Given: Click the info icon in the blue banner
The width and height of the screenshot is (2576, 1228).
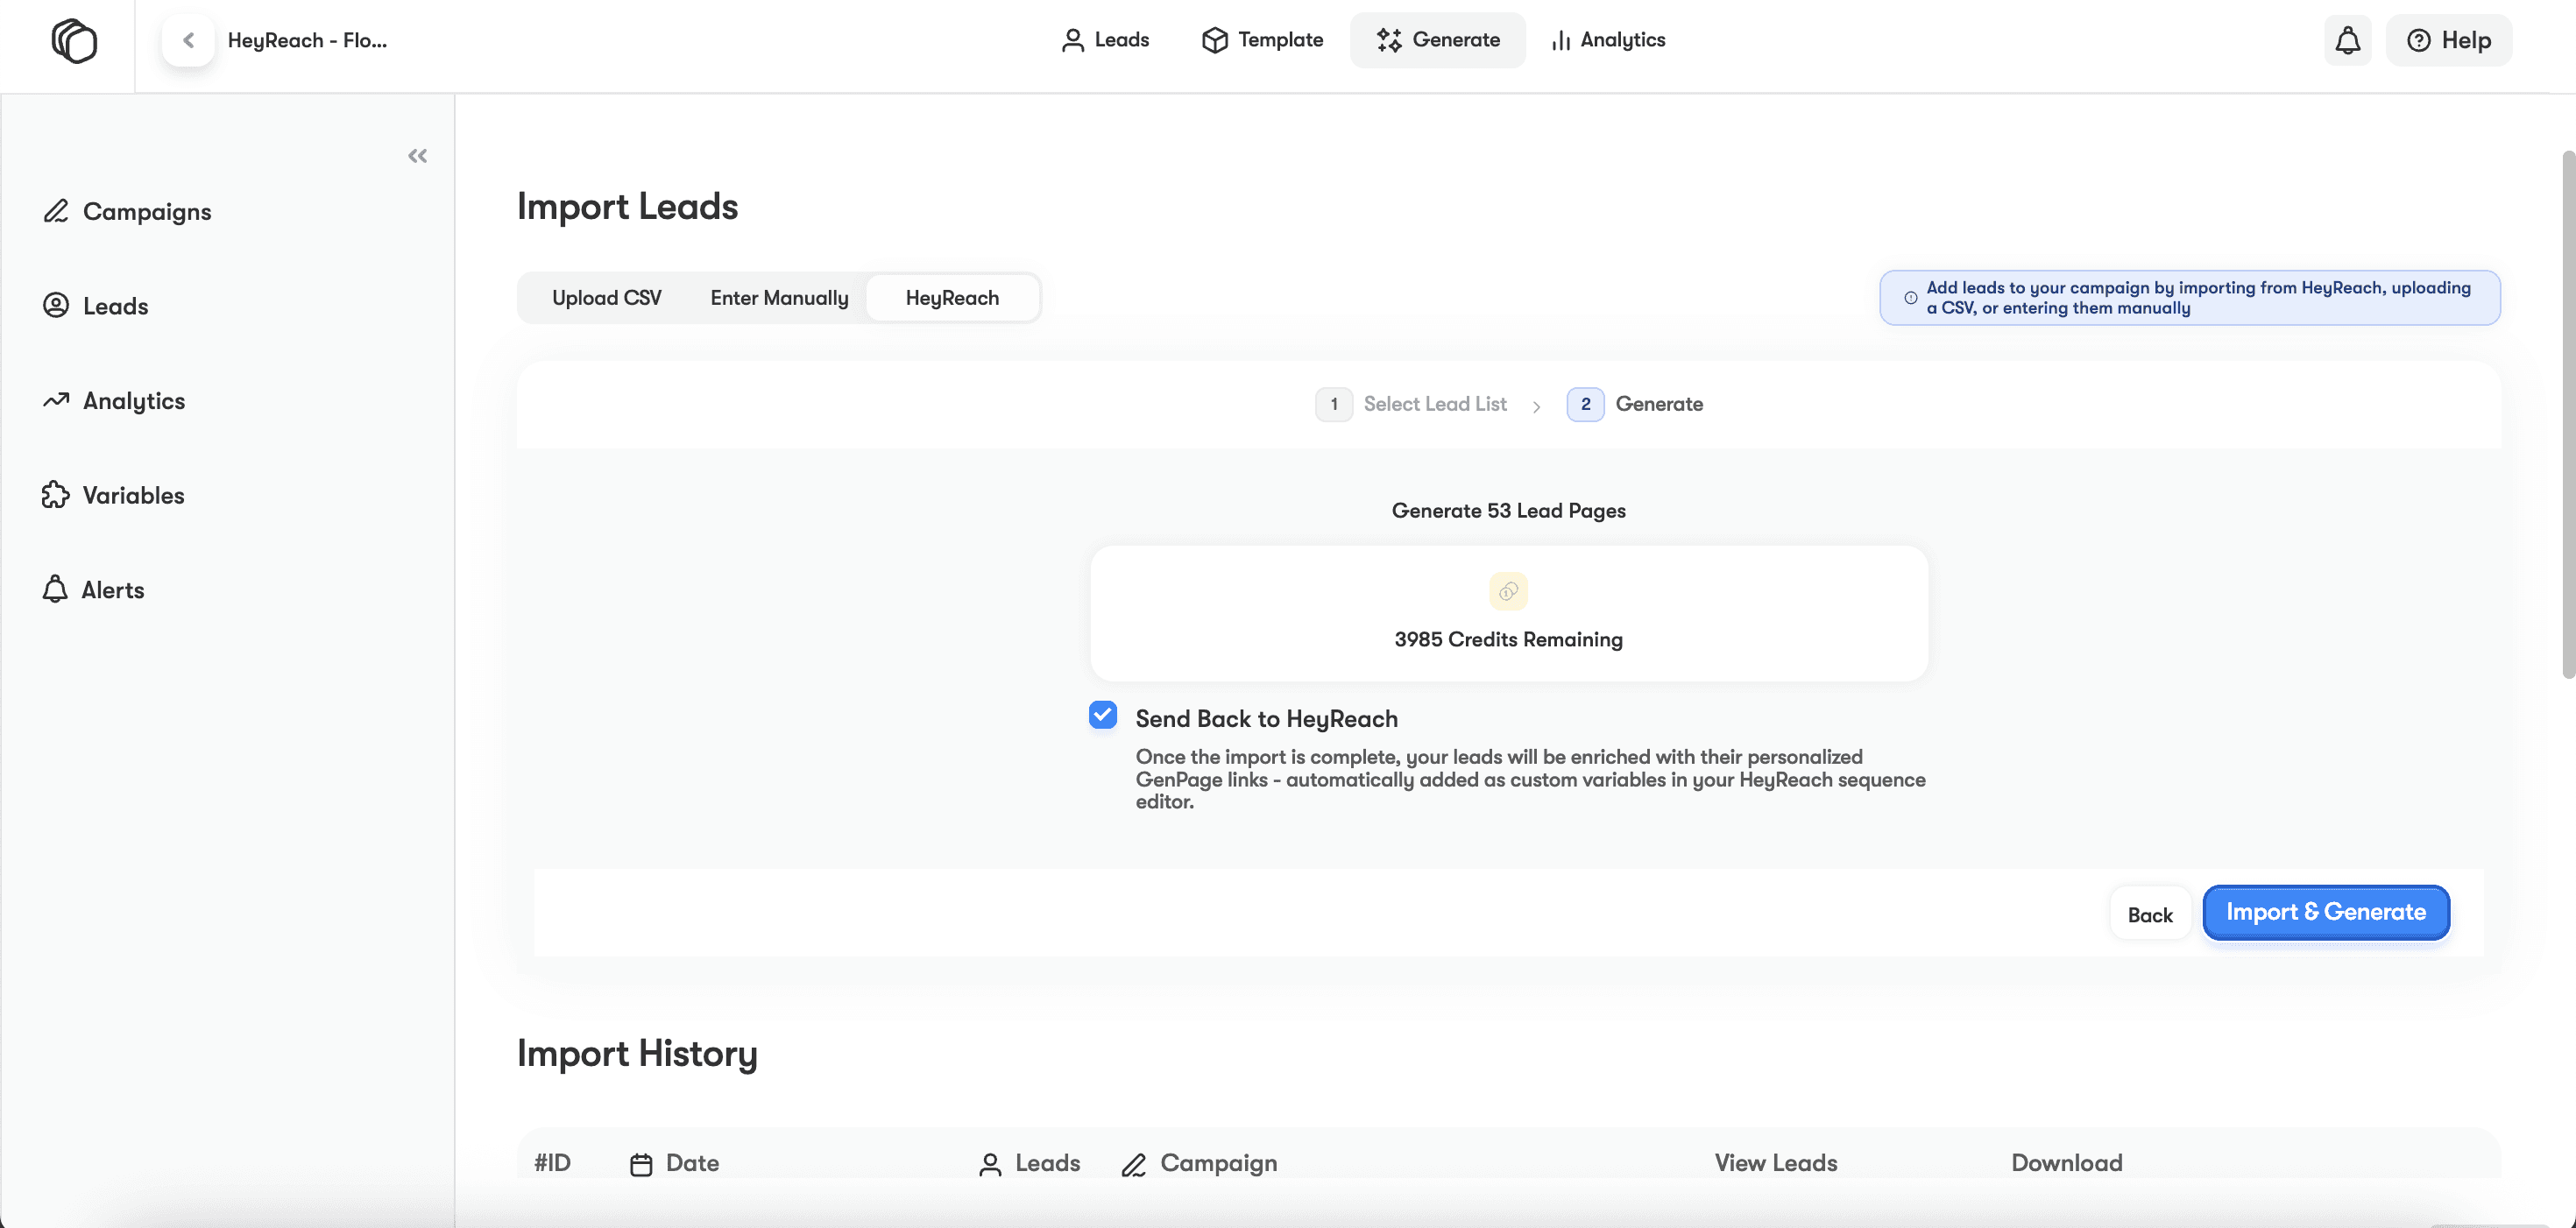Looking at the screenshot, I should click(1910, 298).
